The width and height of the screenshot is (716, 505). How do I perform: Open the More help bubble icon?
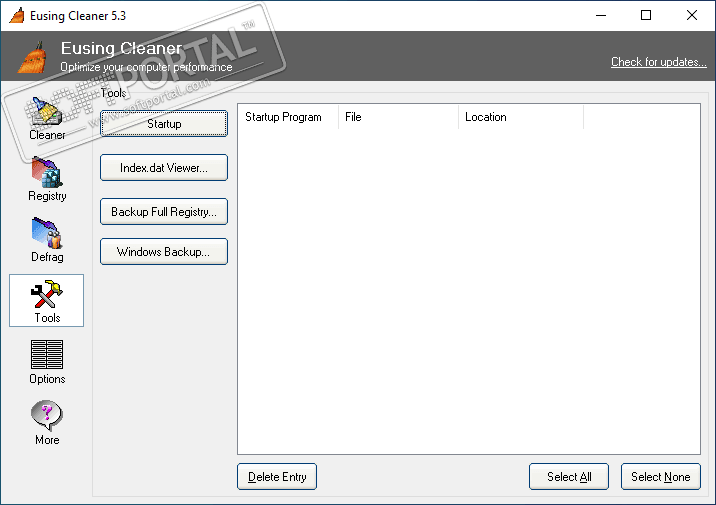[47, 416]
